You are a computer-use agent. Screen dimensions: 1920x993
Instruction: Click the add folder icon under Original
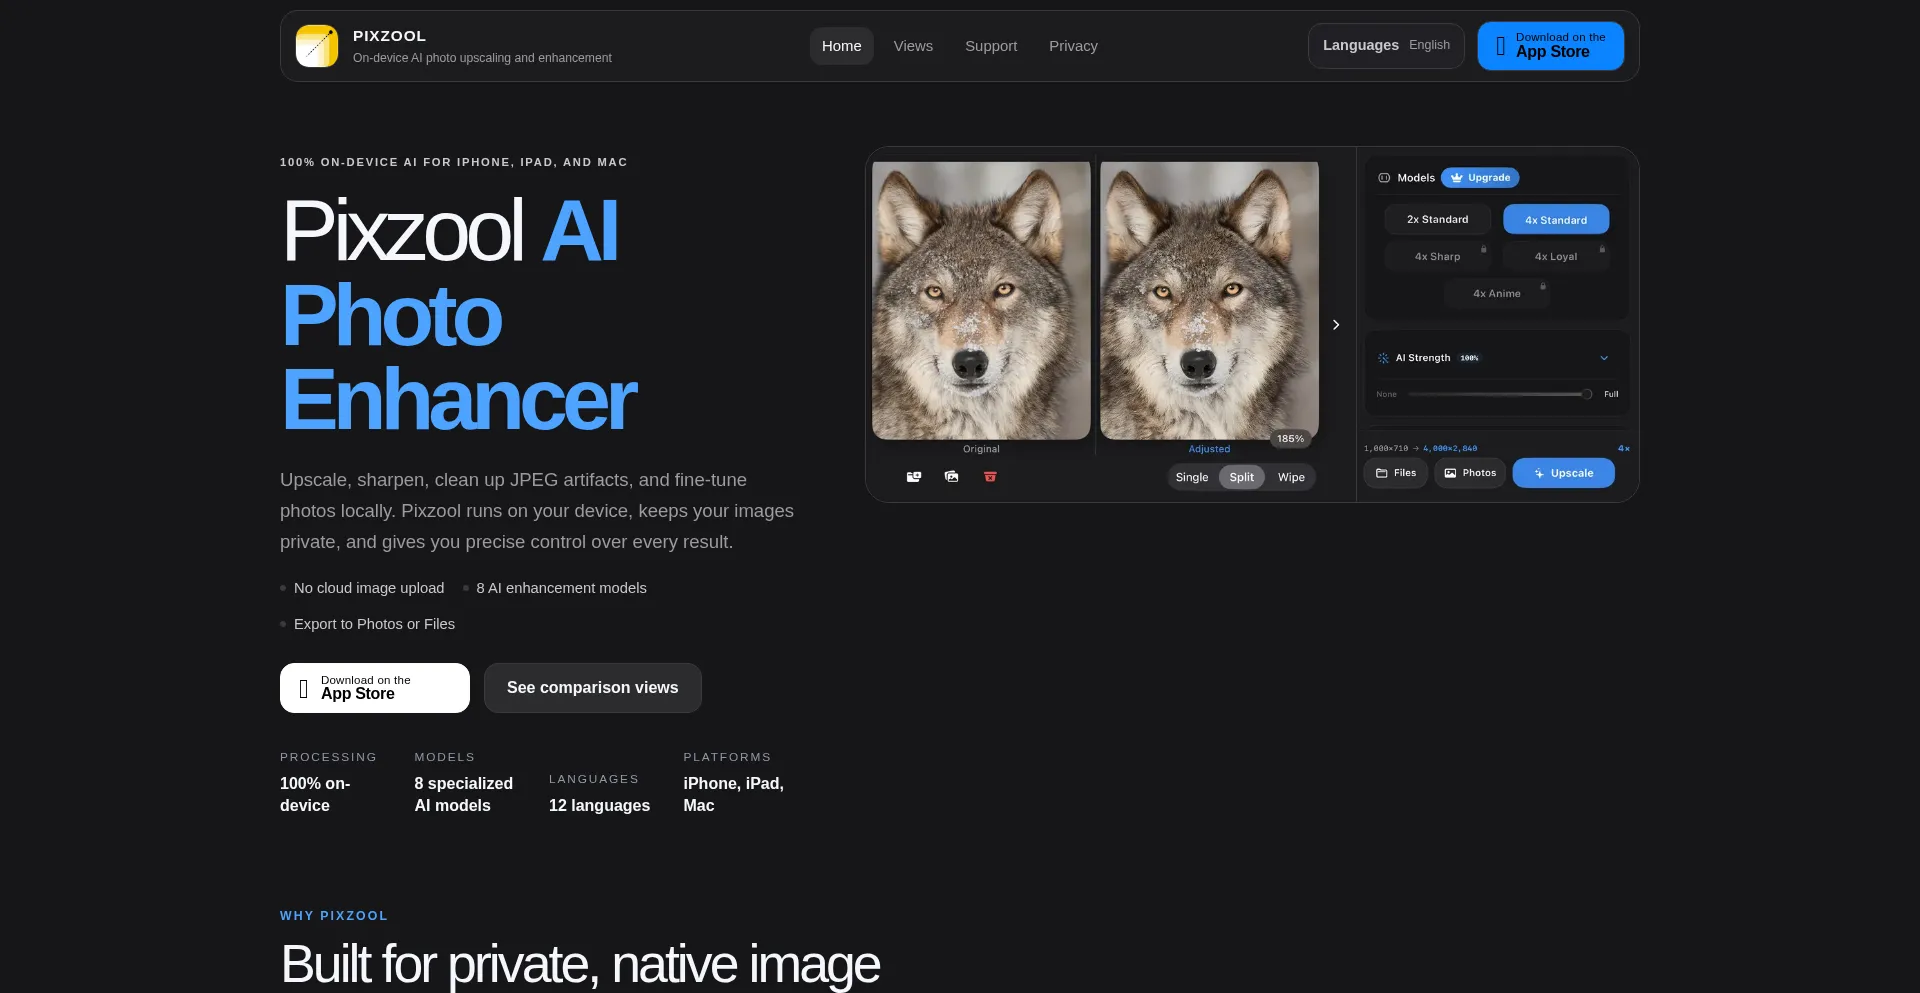point(913,477)
